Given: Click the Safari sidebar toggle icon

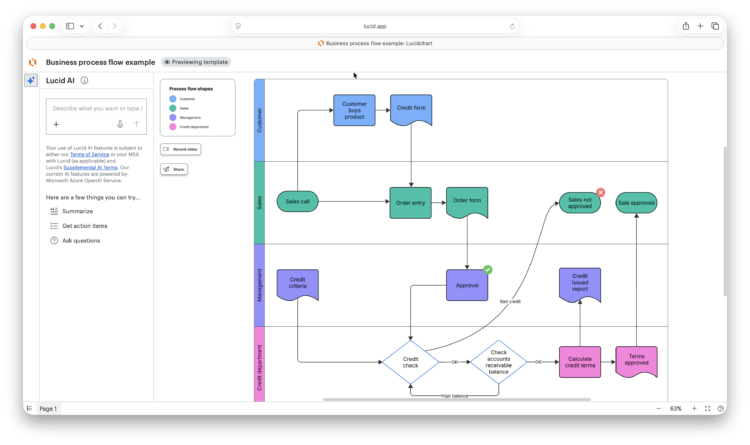Looking at the screenshot, I should (70, 26).
